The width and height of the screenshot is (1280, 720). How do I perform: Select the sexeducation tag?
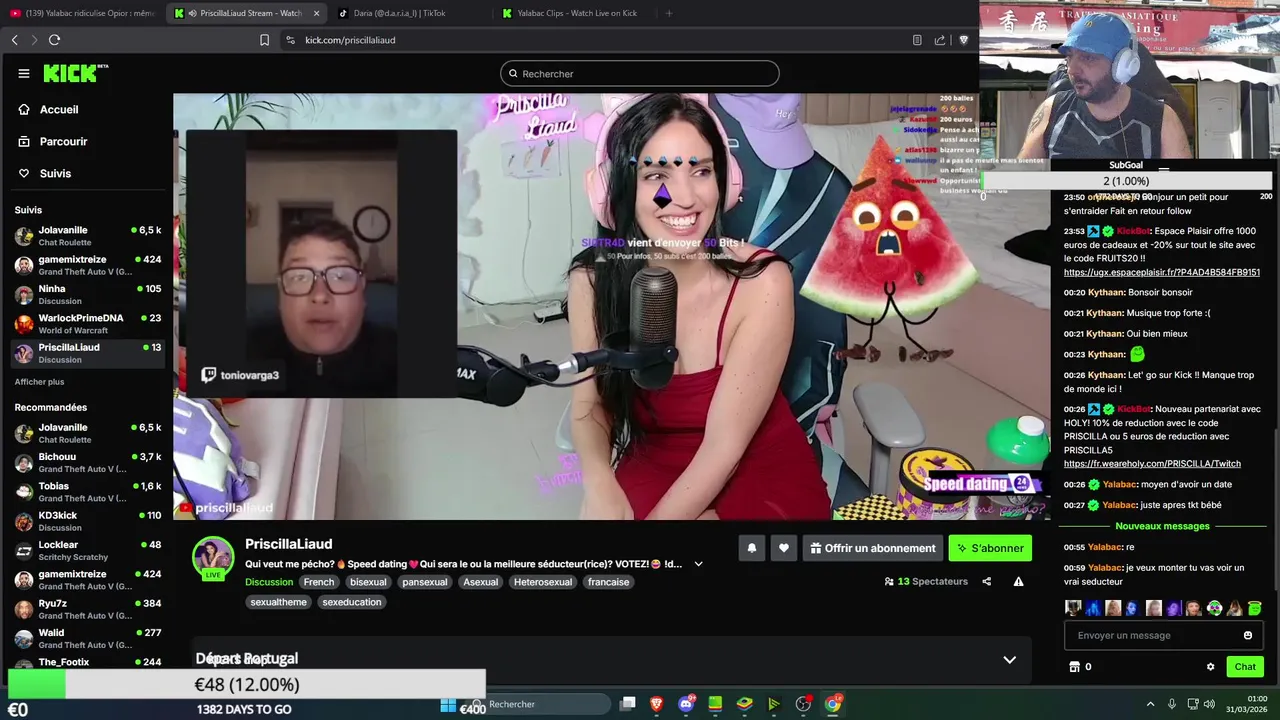coord(352,602)
